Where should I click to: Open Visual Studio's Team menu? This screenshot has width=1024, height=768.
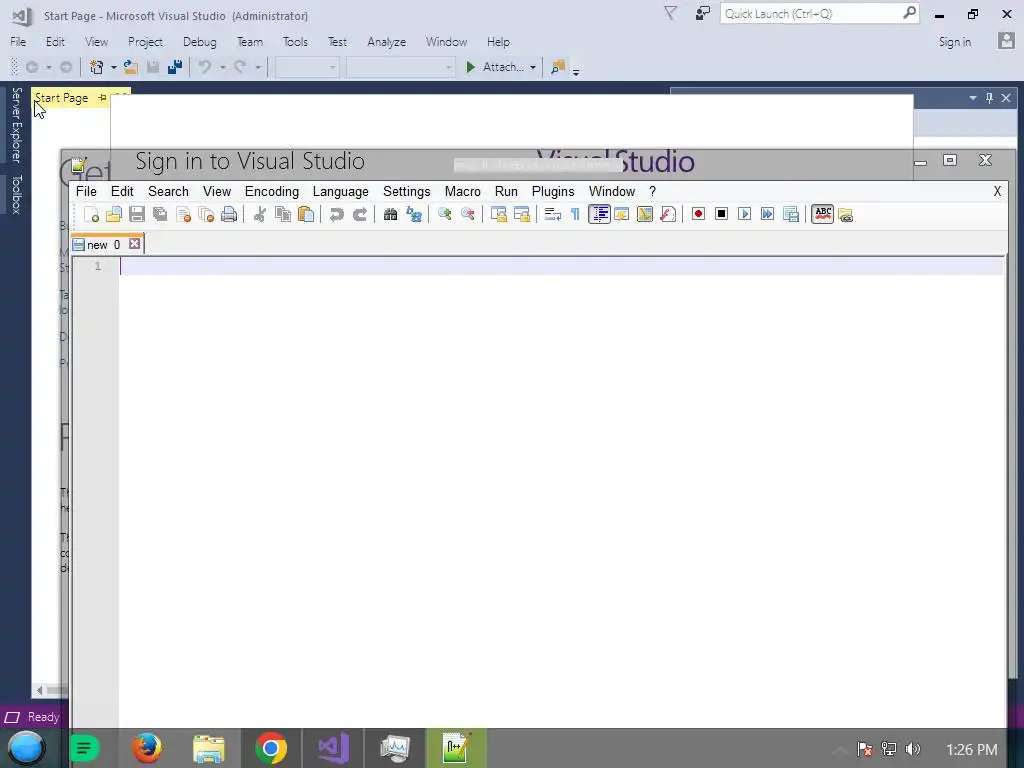(x=249, y=42)
